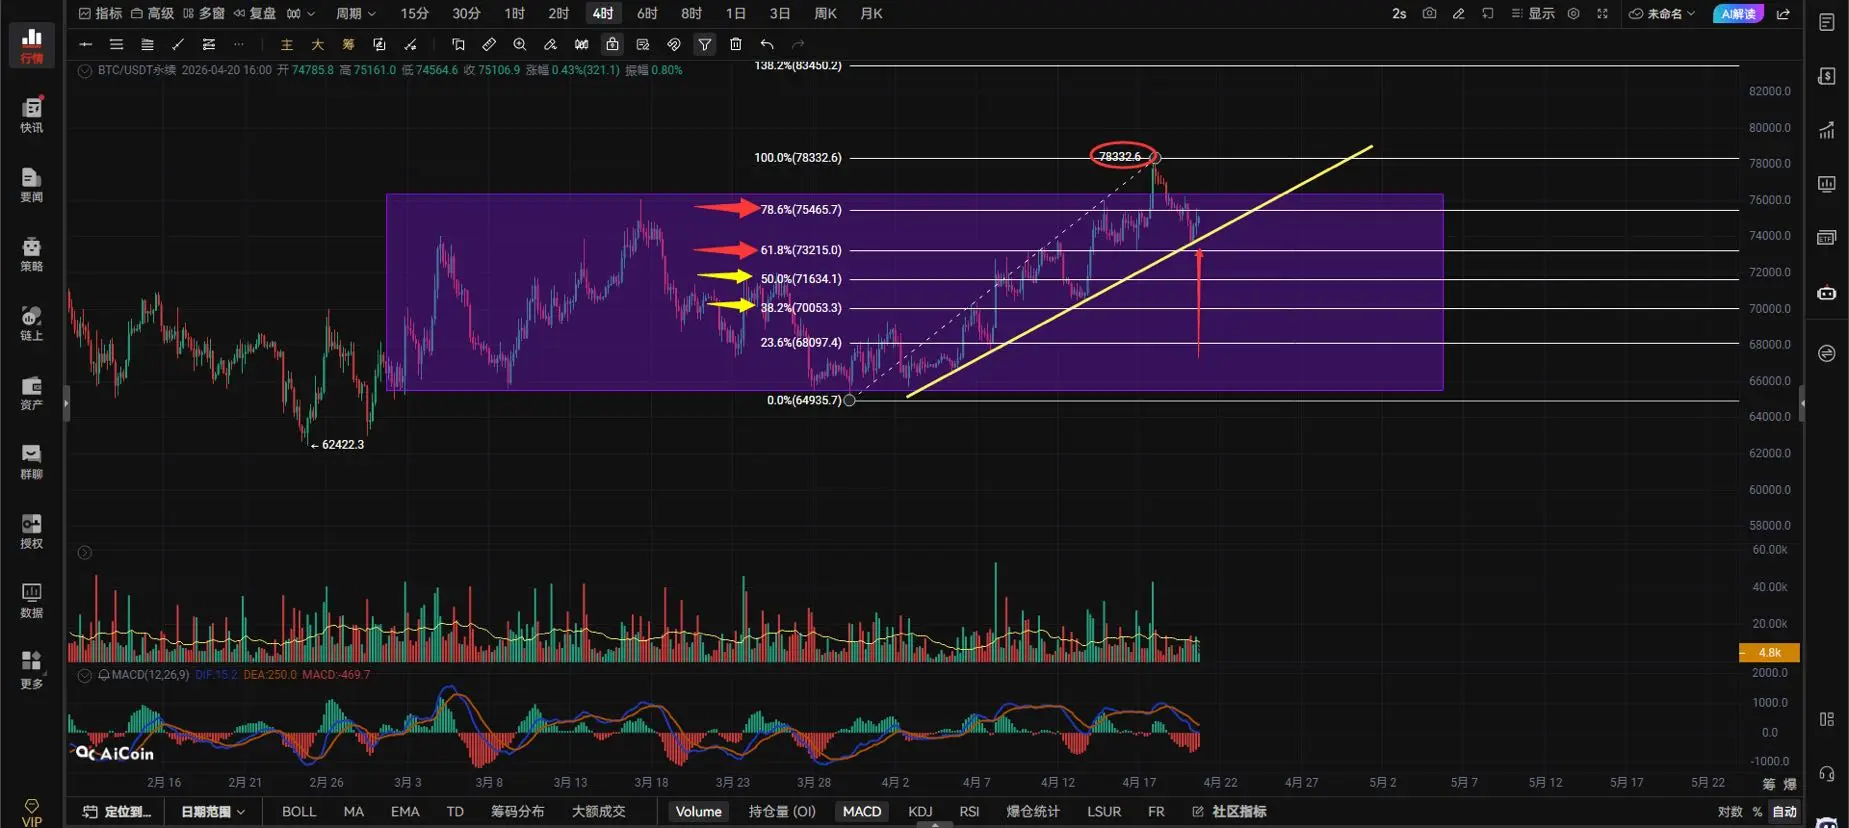
Task: Open the 群聊 group chat panel
Action: (32, 462)
